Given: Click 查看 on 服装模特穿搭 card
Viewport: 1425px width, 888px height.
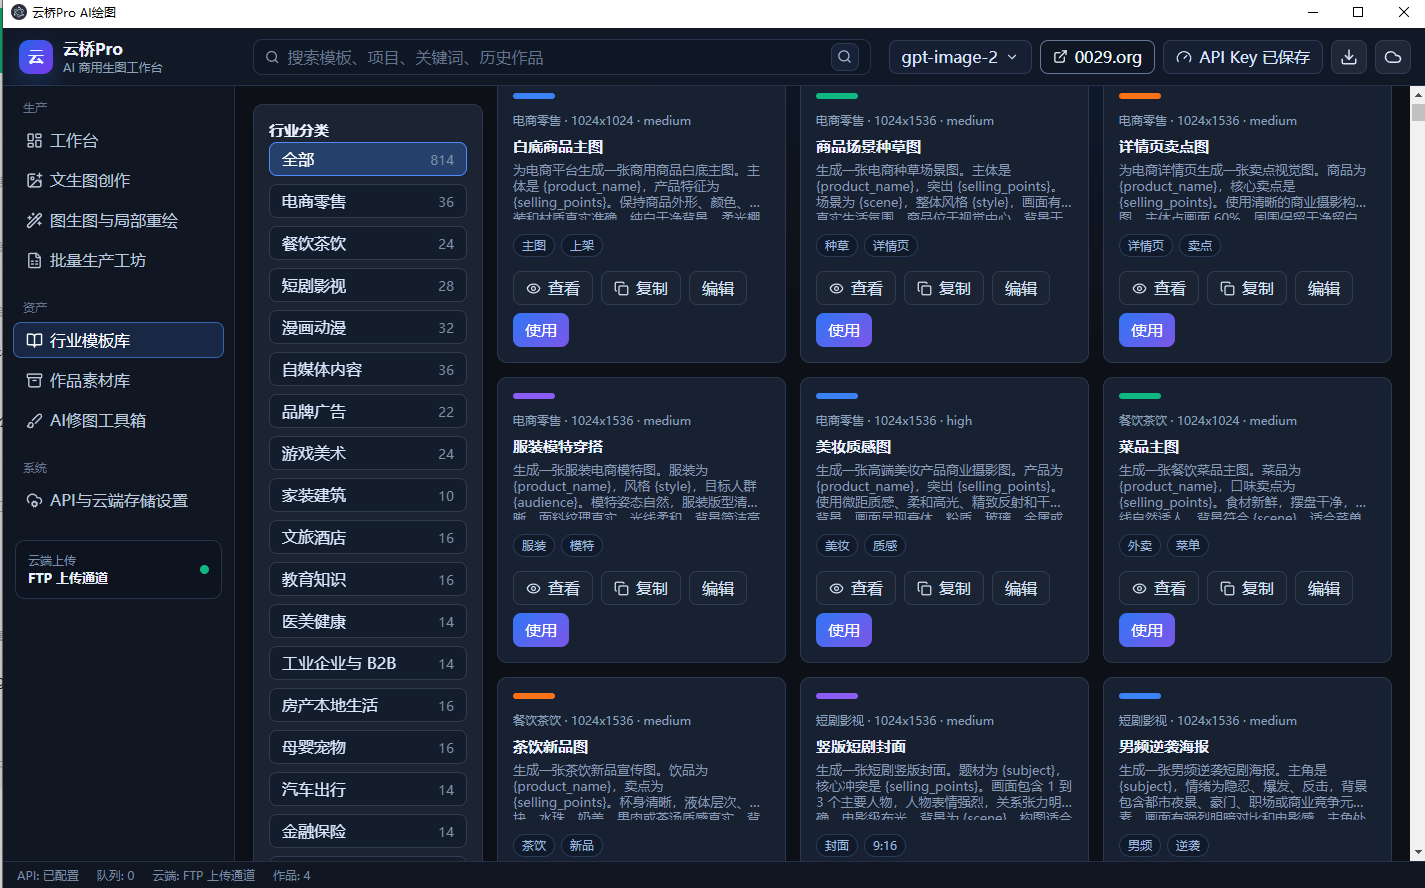Looking at the screenshot, I should [x=553, y=588].
